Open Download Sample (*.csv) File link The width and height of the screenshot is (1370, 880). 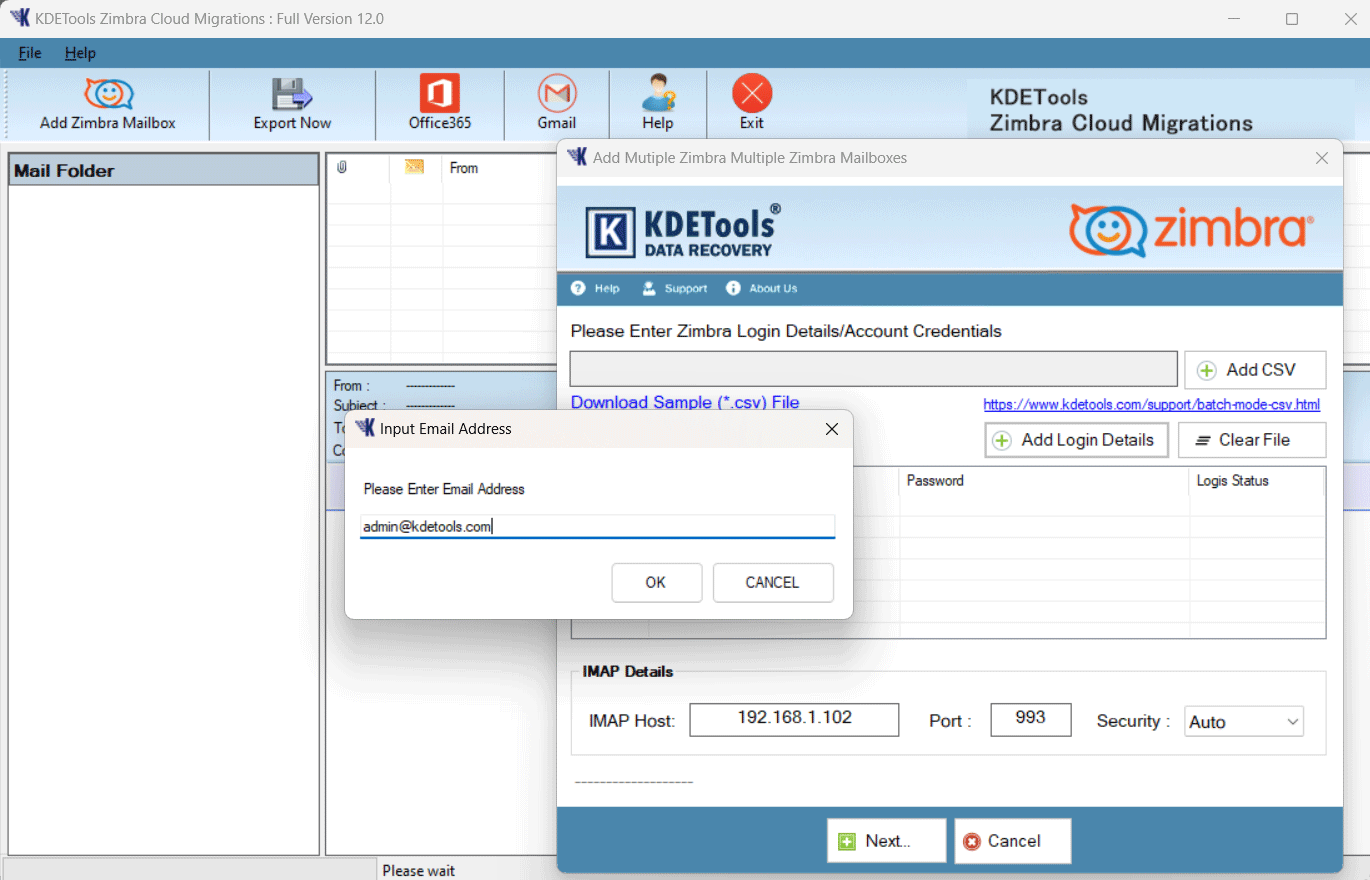tap(685, 402)
